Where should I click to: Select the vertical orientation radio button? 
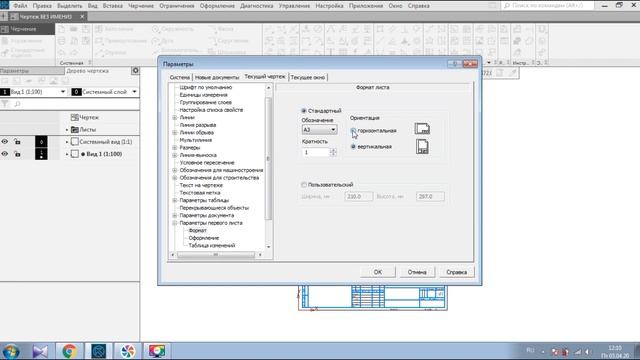tap(353, 147)
